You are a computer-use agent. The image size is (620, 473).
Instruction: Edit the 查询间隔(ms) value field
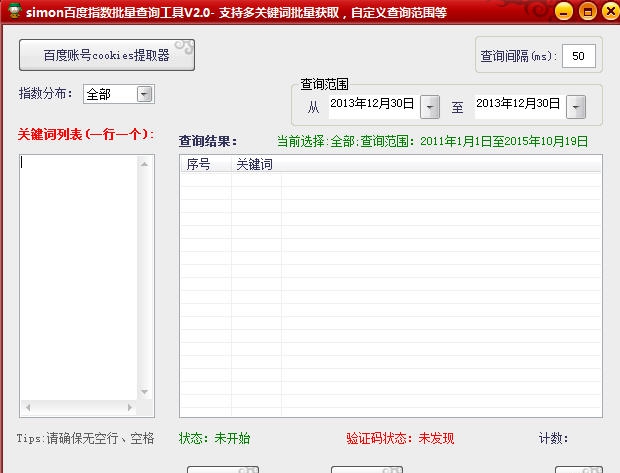click(x=578, y=56)
